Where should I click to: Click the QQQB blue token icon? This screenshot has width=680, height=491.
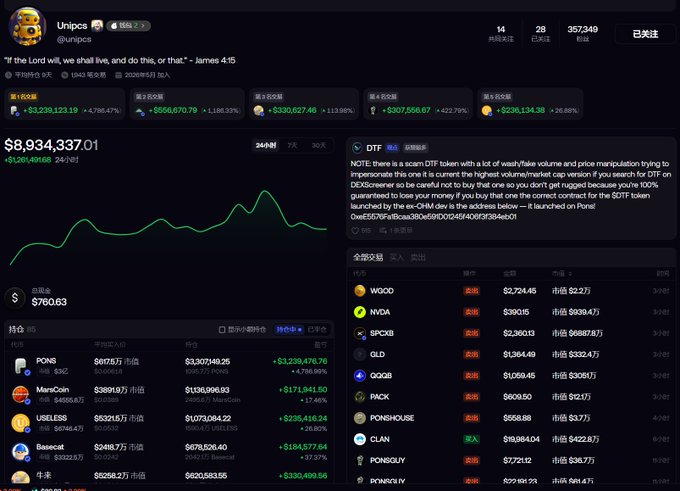(360, 376)
